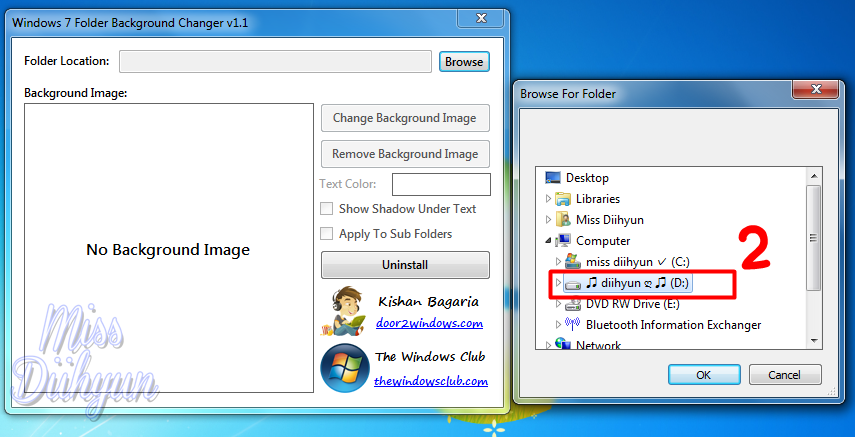Select Network in the folder tree
This screenshot has height=437, width=855.
(x=598, y=345)
